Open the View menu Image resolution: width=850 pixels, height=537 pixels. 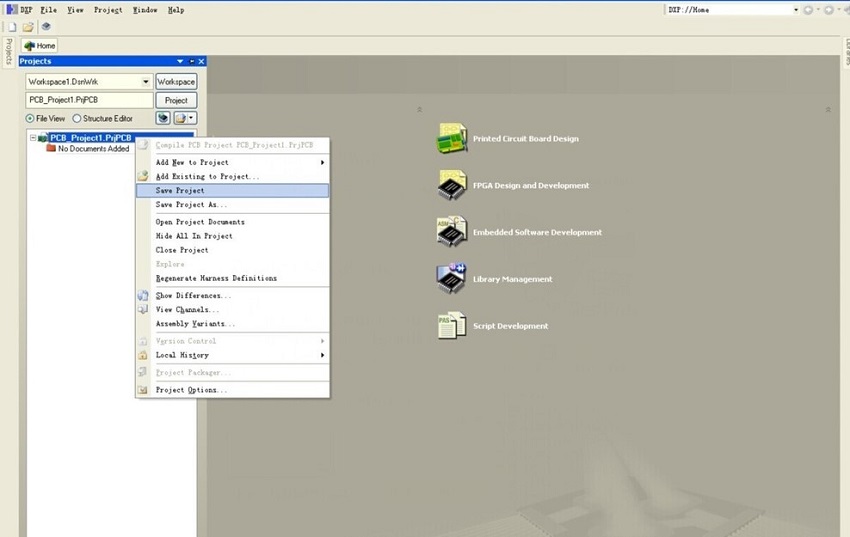pos(75,10)
